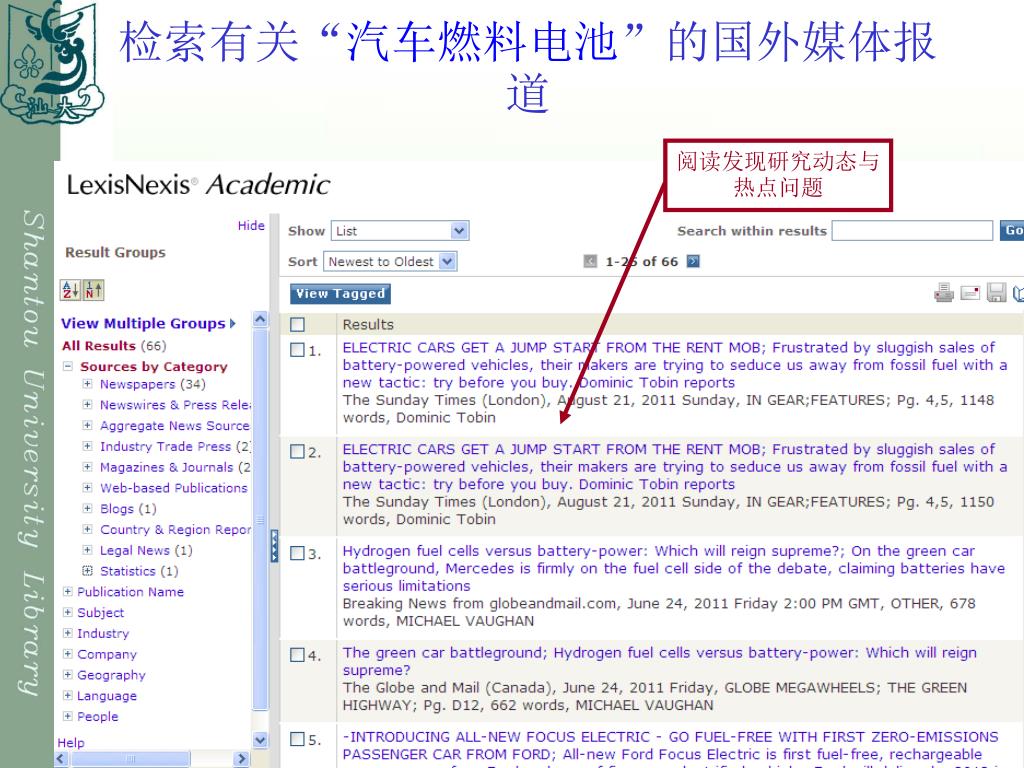This screenshot has width=1024, height=768.
Task: Select Web-based Publications category
Action: [174, 488]
